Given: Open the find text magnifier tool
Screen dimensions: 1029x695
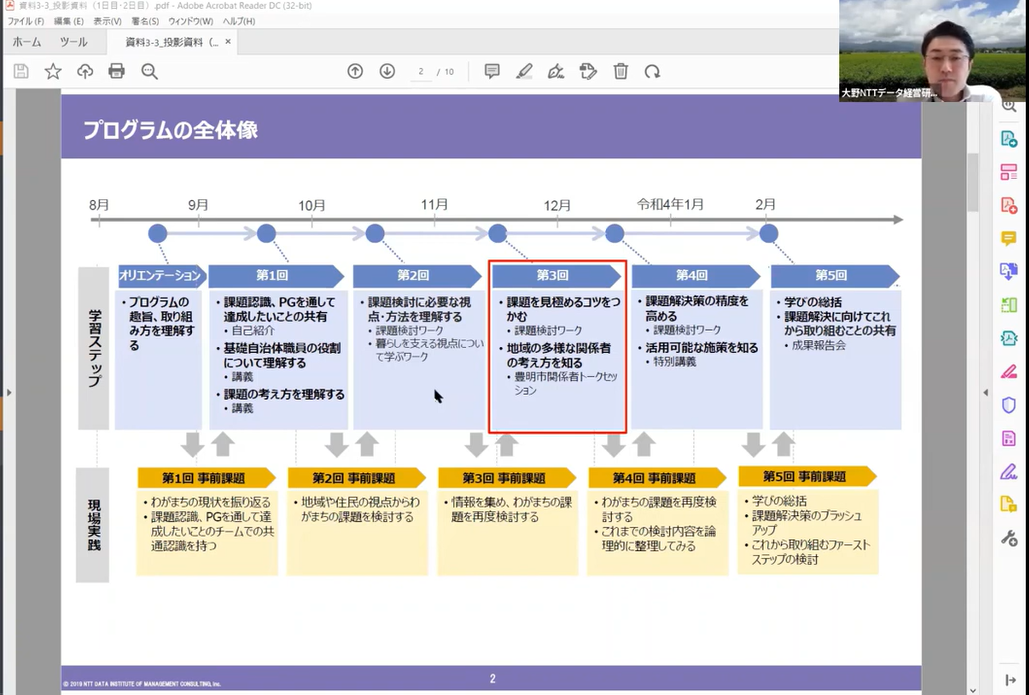Looking at the screenshot, I should tap(149, 71).
